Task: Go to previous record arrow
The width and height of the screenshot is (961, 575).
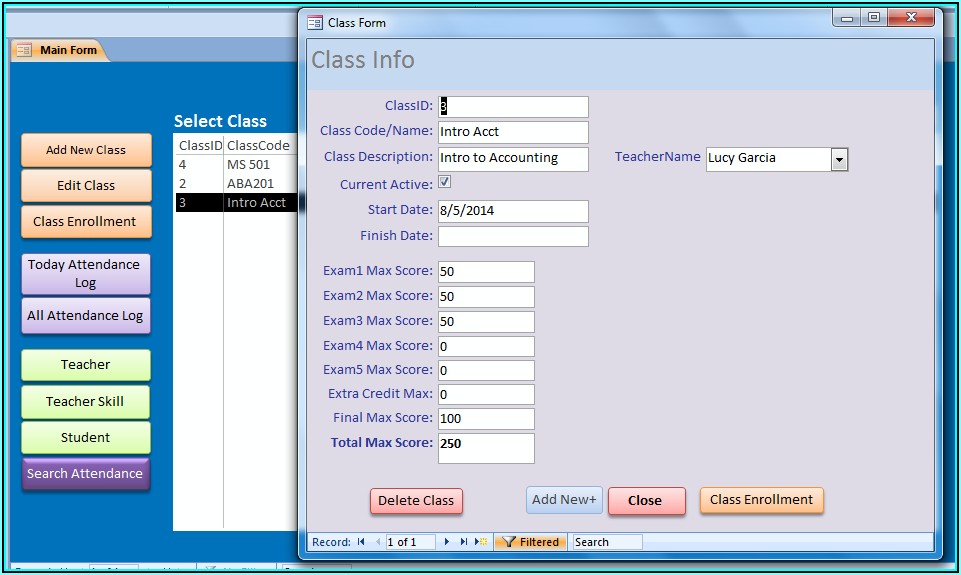Action: click(x=378, y=542)
